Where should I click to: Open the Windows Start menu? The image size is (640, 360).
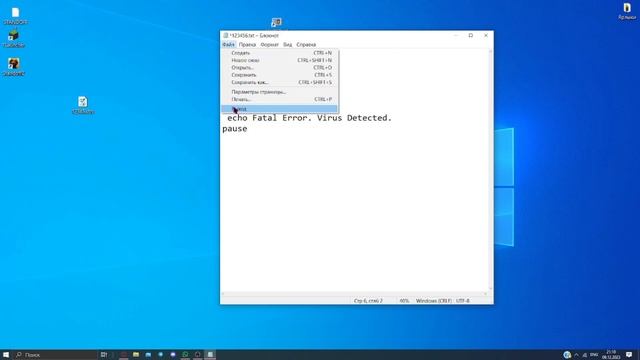click(6, 355)
